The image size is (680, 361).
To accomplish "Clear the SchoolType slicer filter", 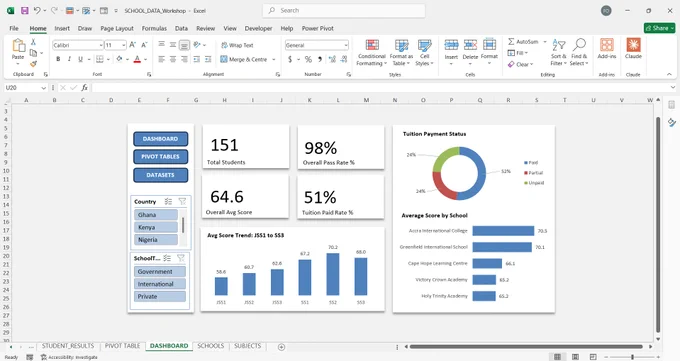I will (181, 258).
